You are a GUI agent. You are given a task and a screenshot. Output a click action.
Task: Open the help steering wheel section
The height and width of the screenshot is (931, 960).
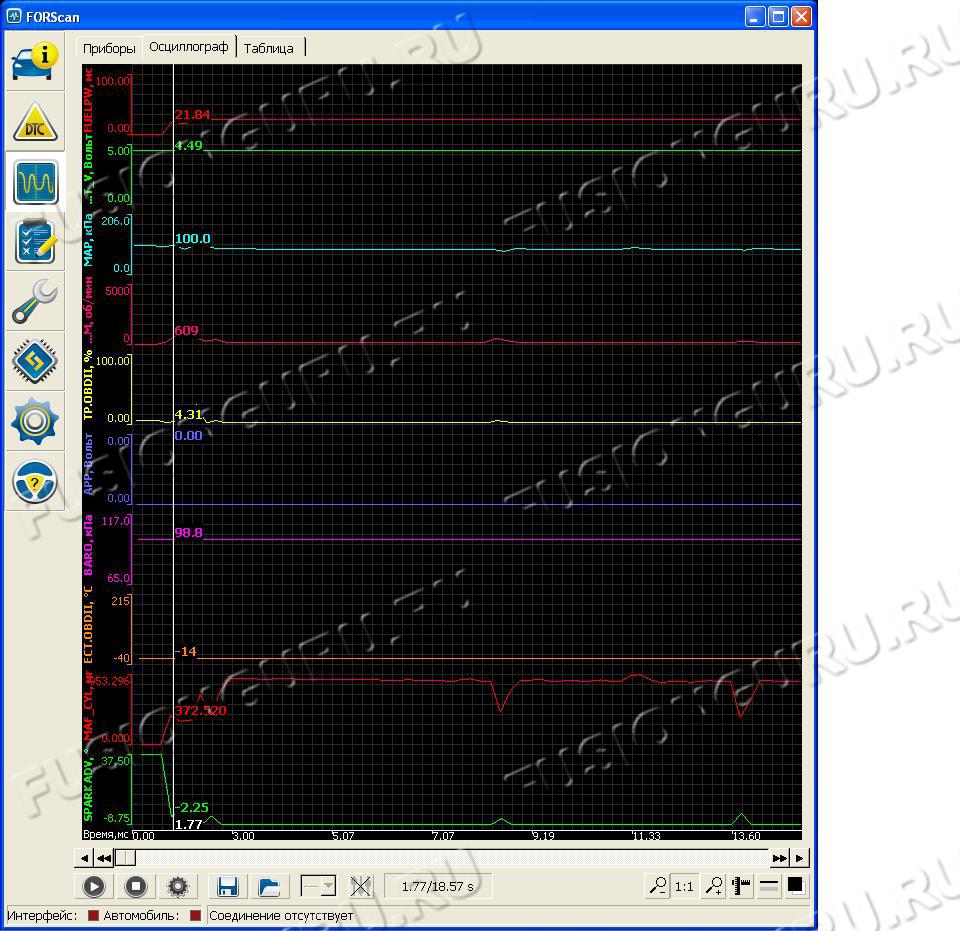coord(35,482)
